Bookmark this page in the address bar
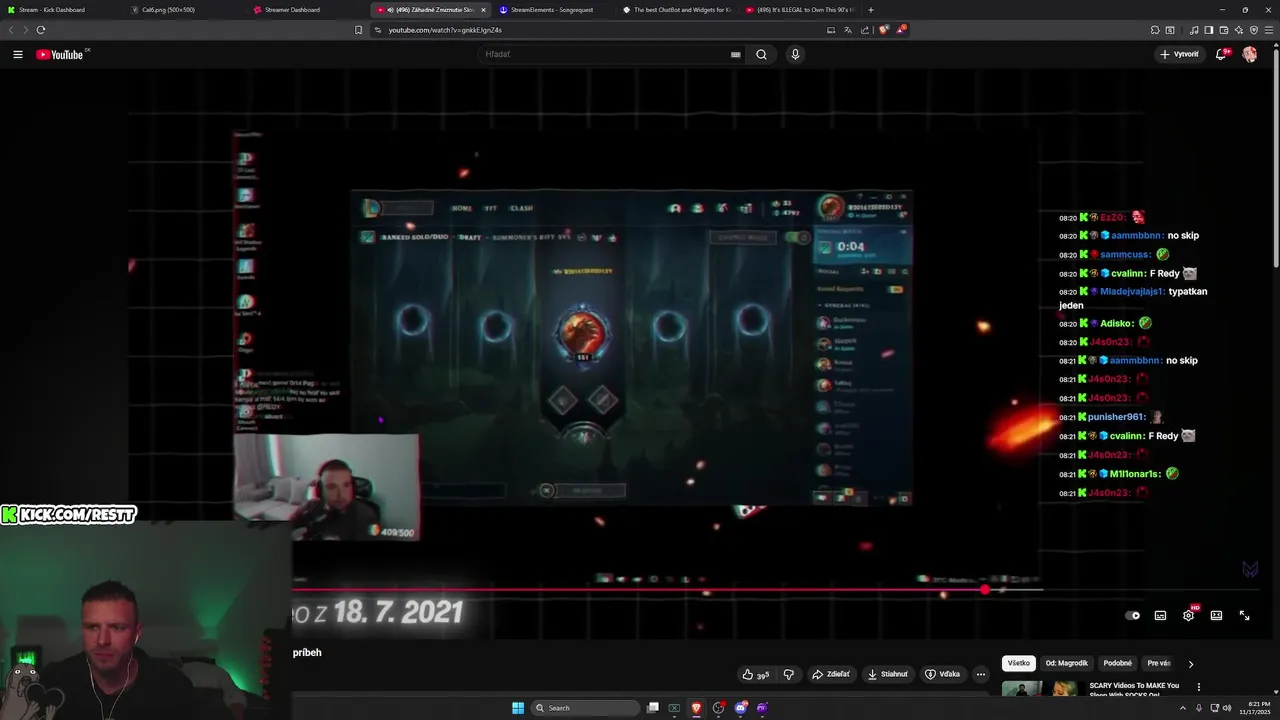Screen dimensions: 1280x720 pyautogui.click(x=358, y=30)
